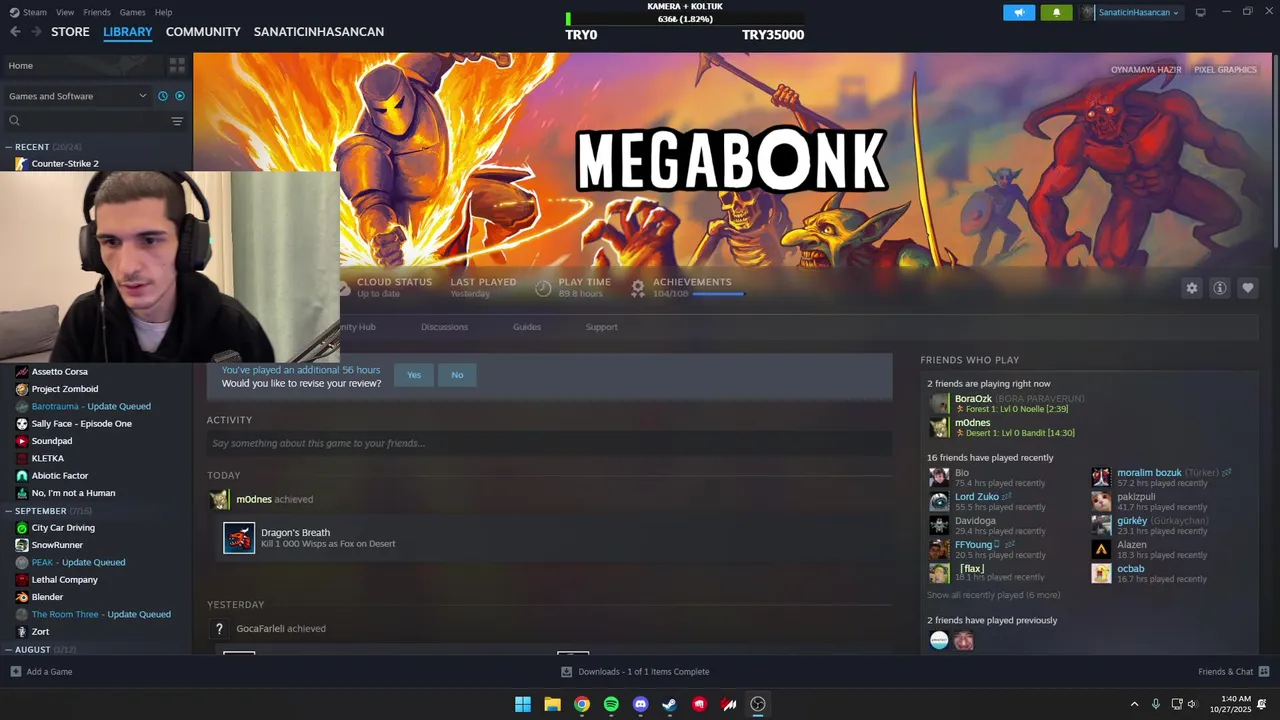The height and width of the screenshot is (720, 1280).
Task: Open the Games and Software dropdown
Action: (x=77, y=96)
